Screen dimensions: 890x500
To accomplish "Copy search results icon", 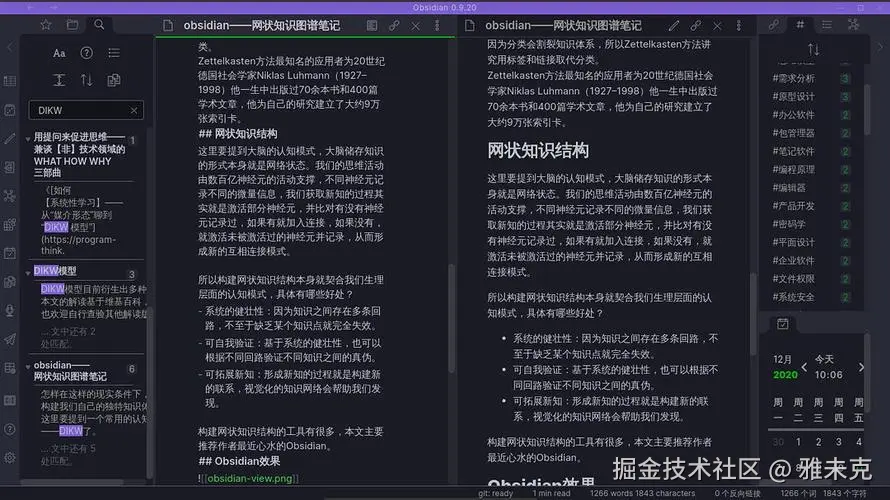I will tap(114, 80).
